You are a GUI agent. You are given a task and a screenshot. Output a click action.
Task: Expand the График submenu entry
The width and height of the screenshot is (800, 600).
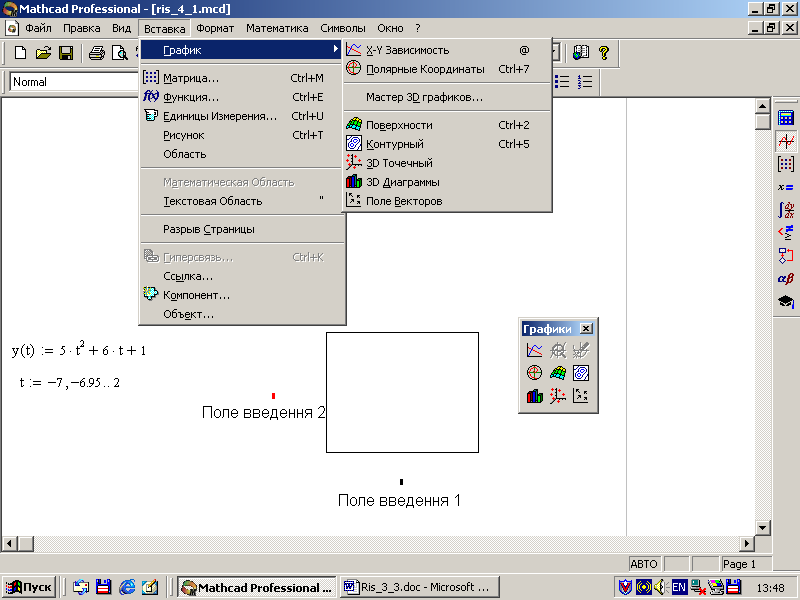(x=242, y=50)
